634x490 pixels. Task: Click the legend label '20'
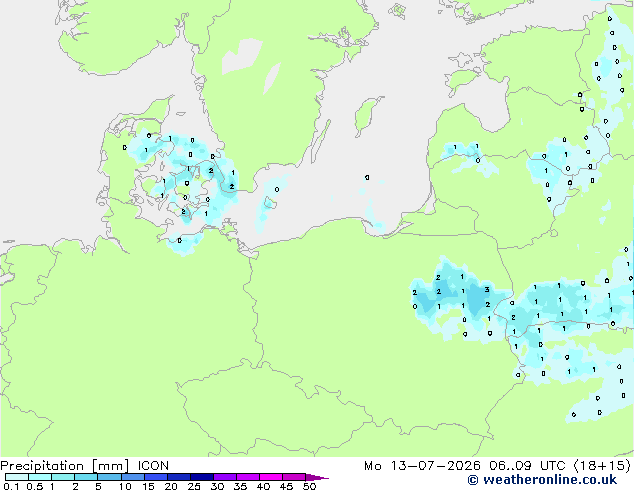point(171,486)
